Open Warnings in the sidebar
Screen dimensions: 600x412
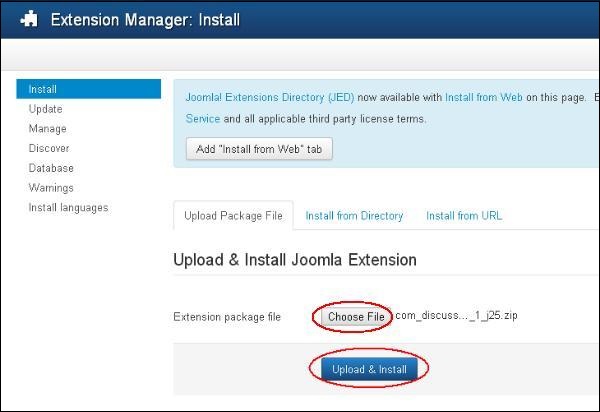51,187
